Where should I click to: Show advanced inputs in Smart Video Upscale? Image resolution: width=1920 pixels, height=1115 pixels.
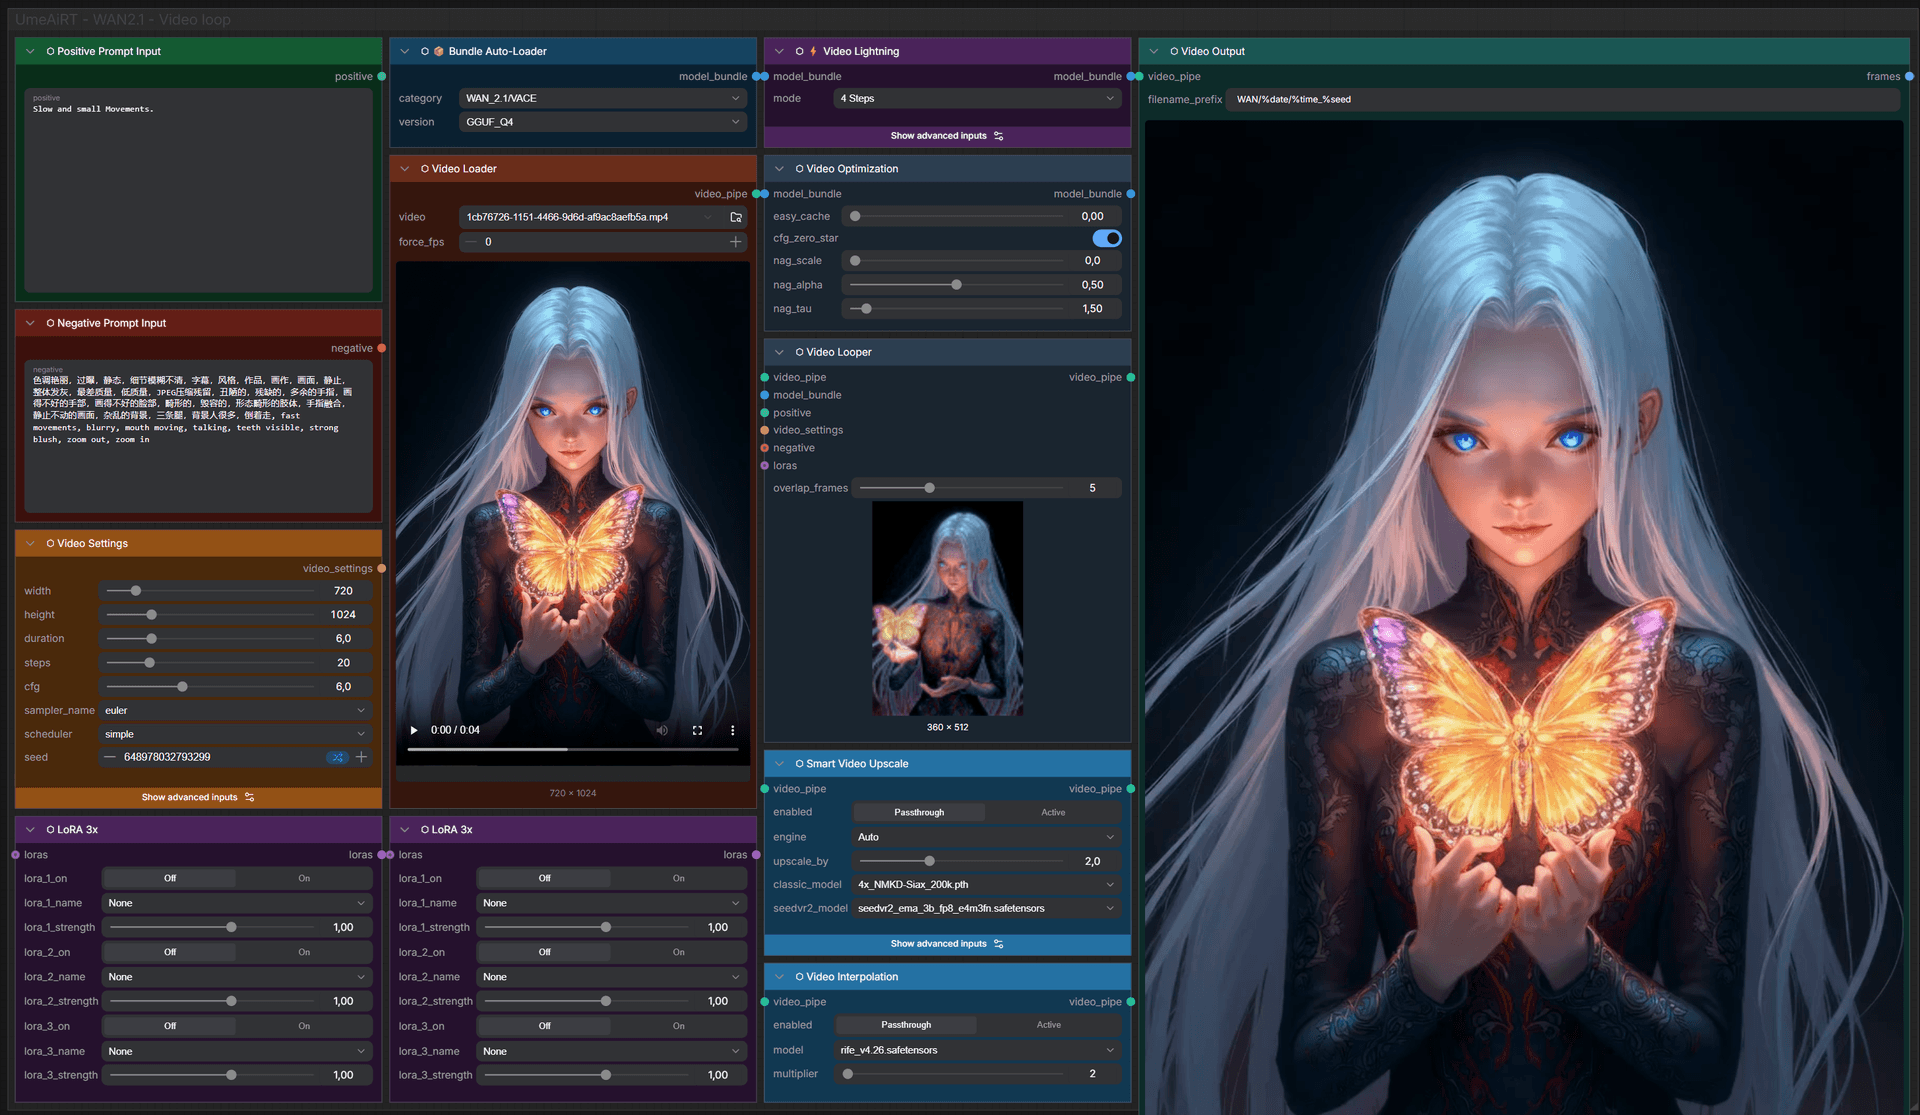[947, 944]
